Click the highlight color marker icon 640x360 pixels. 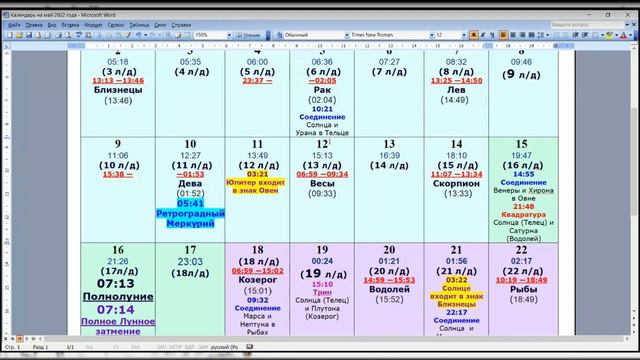(x=609, y=35)
